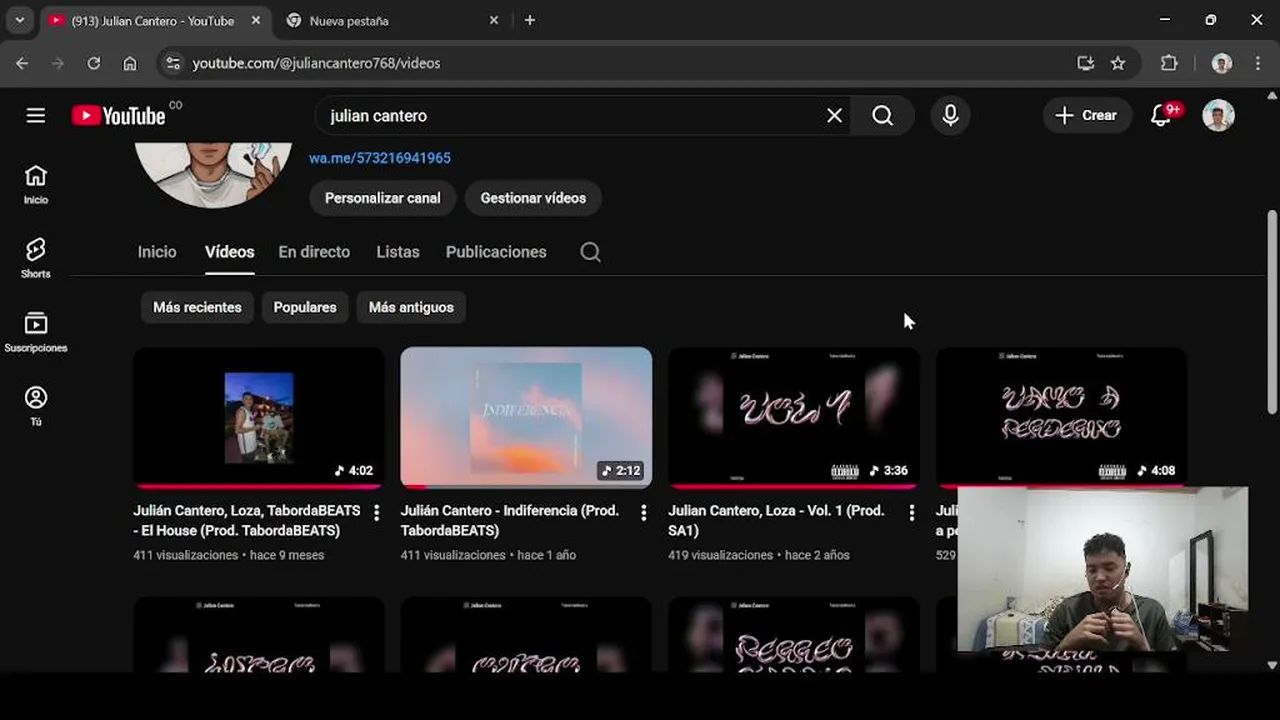Reload the current page
Image resolution: width=1280 pixels, height=720 pixels.
94,63
